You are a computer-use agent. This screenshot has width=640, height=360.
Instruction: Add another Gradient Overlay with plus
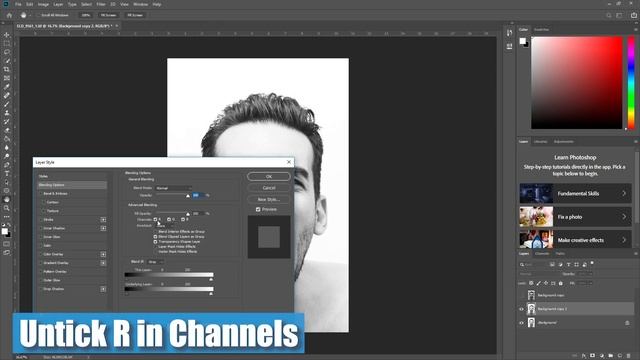point(103,263)
